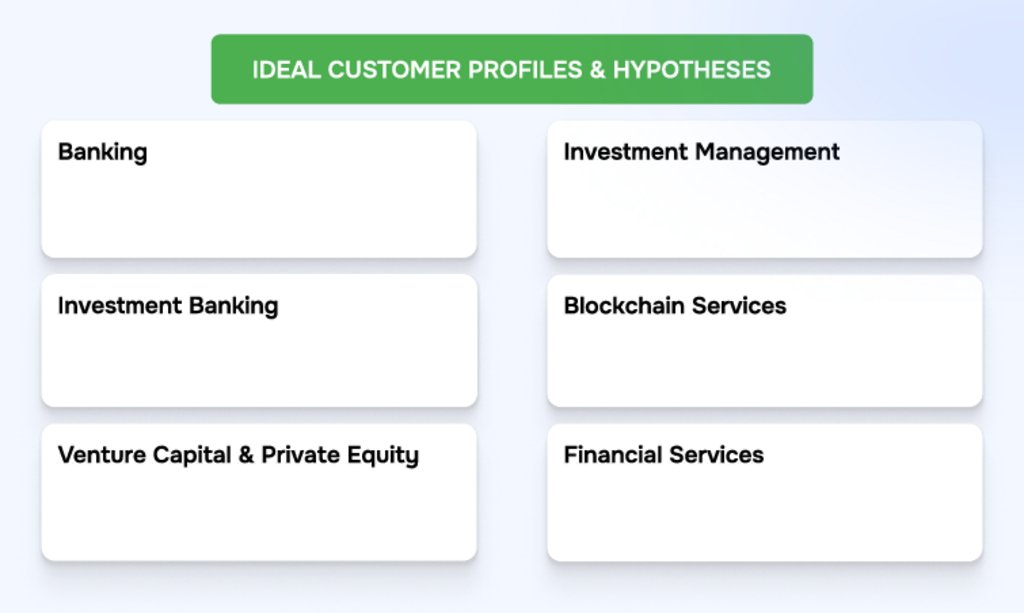Open the Investment Management heading
The width and height of the screenshot is (1024, 613).
[x=701, y=152]
